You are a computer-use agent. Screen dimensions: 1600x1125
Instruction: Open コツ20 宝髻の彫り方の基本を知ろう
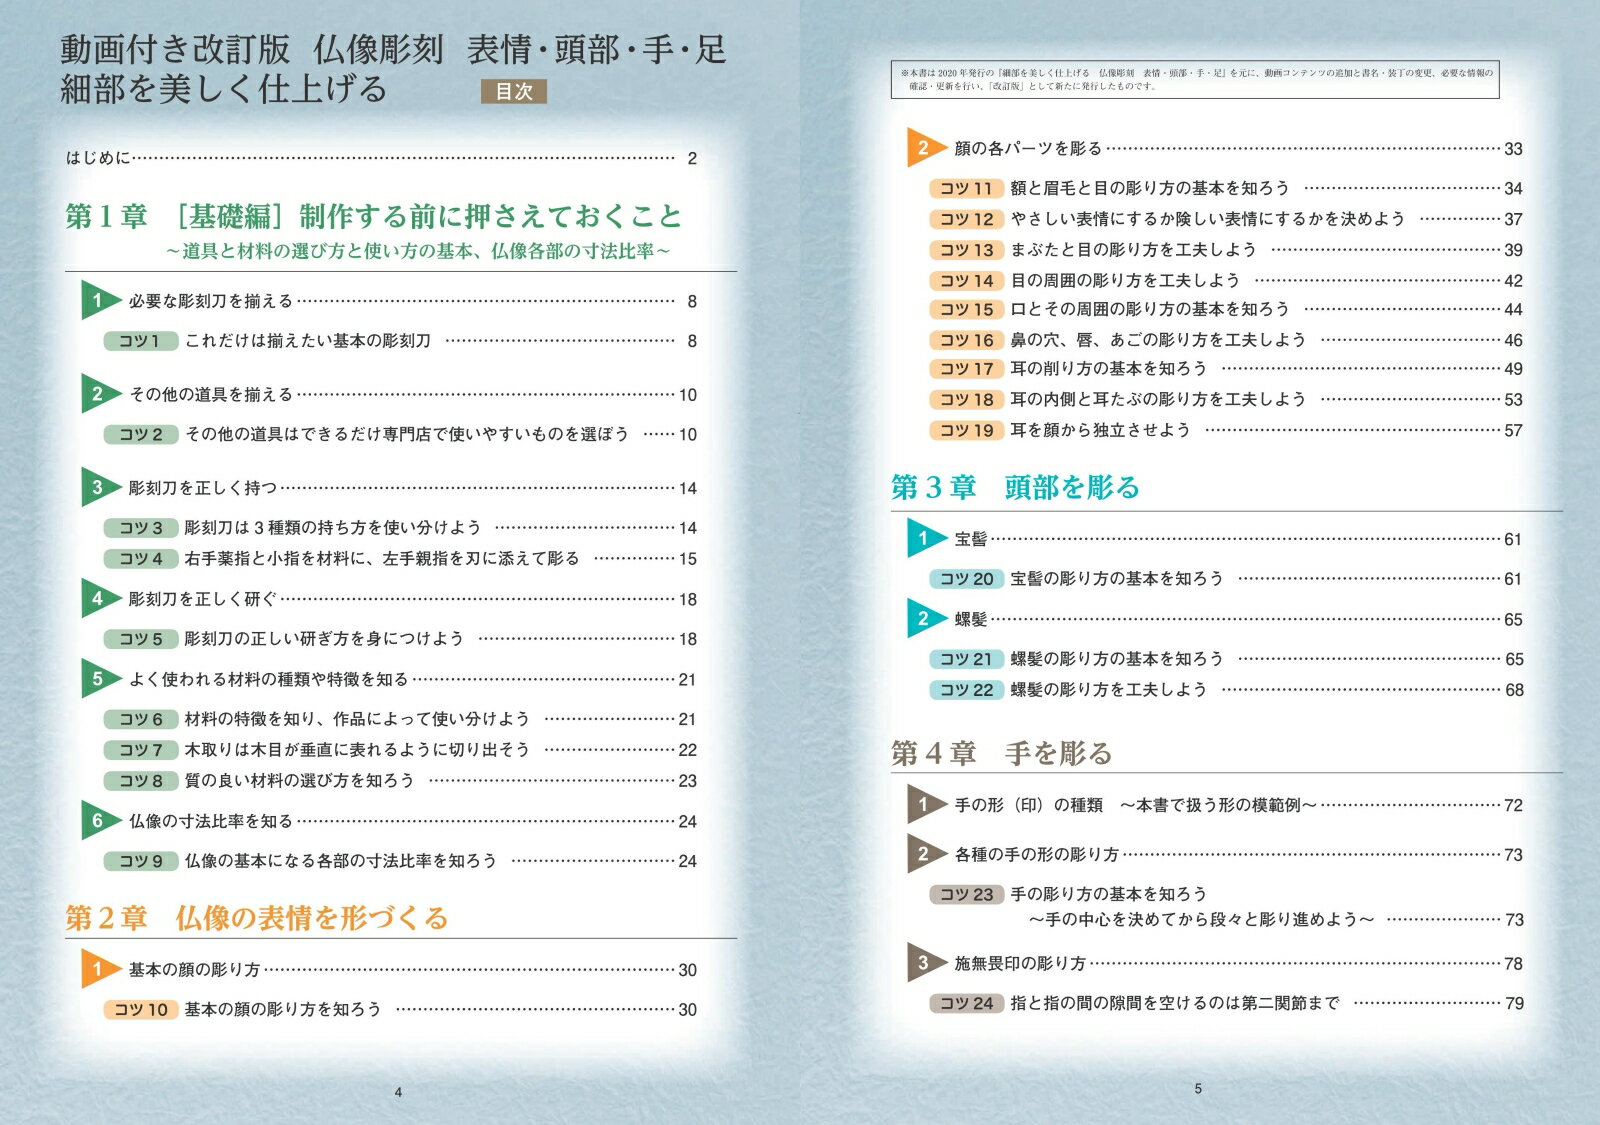1226,579
